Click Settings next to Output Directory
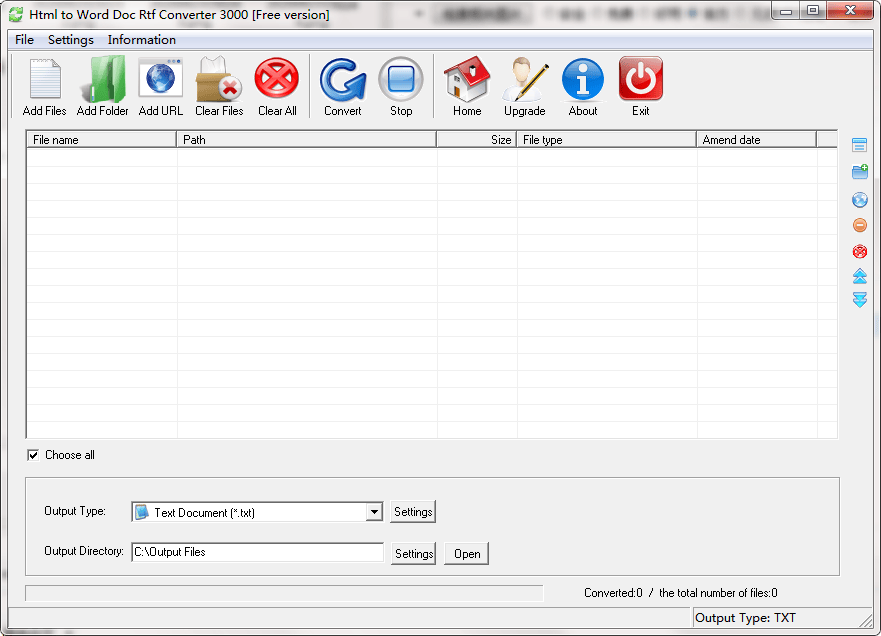The width and height of the screenshot is (881, 636). point(413,552)
